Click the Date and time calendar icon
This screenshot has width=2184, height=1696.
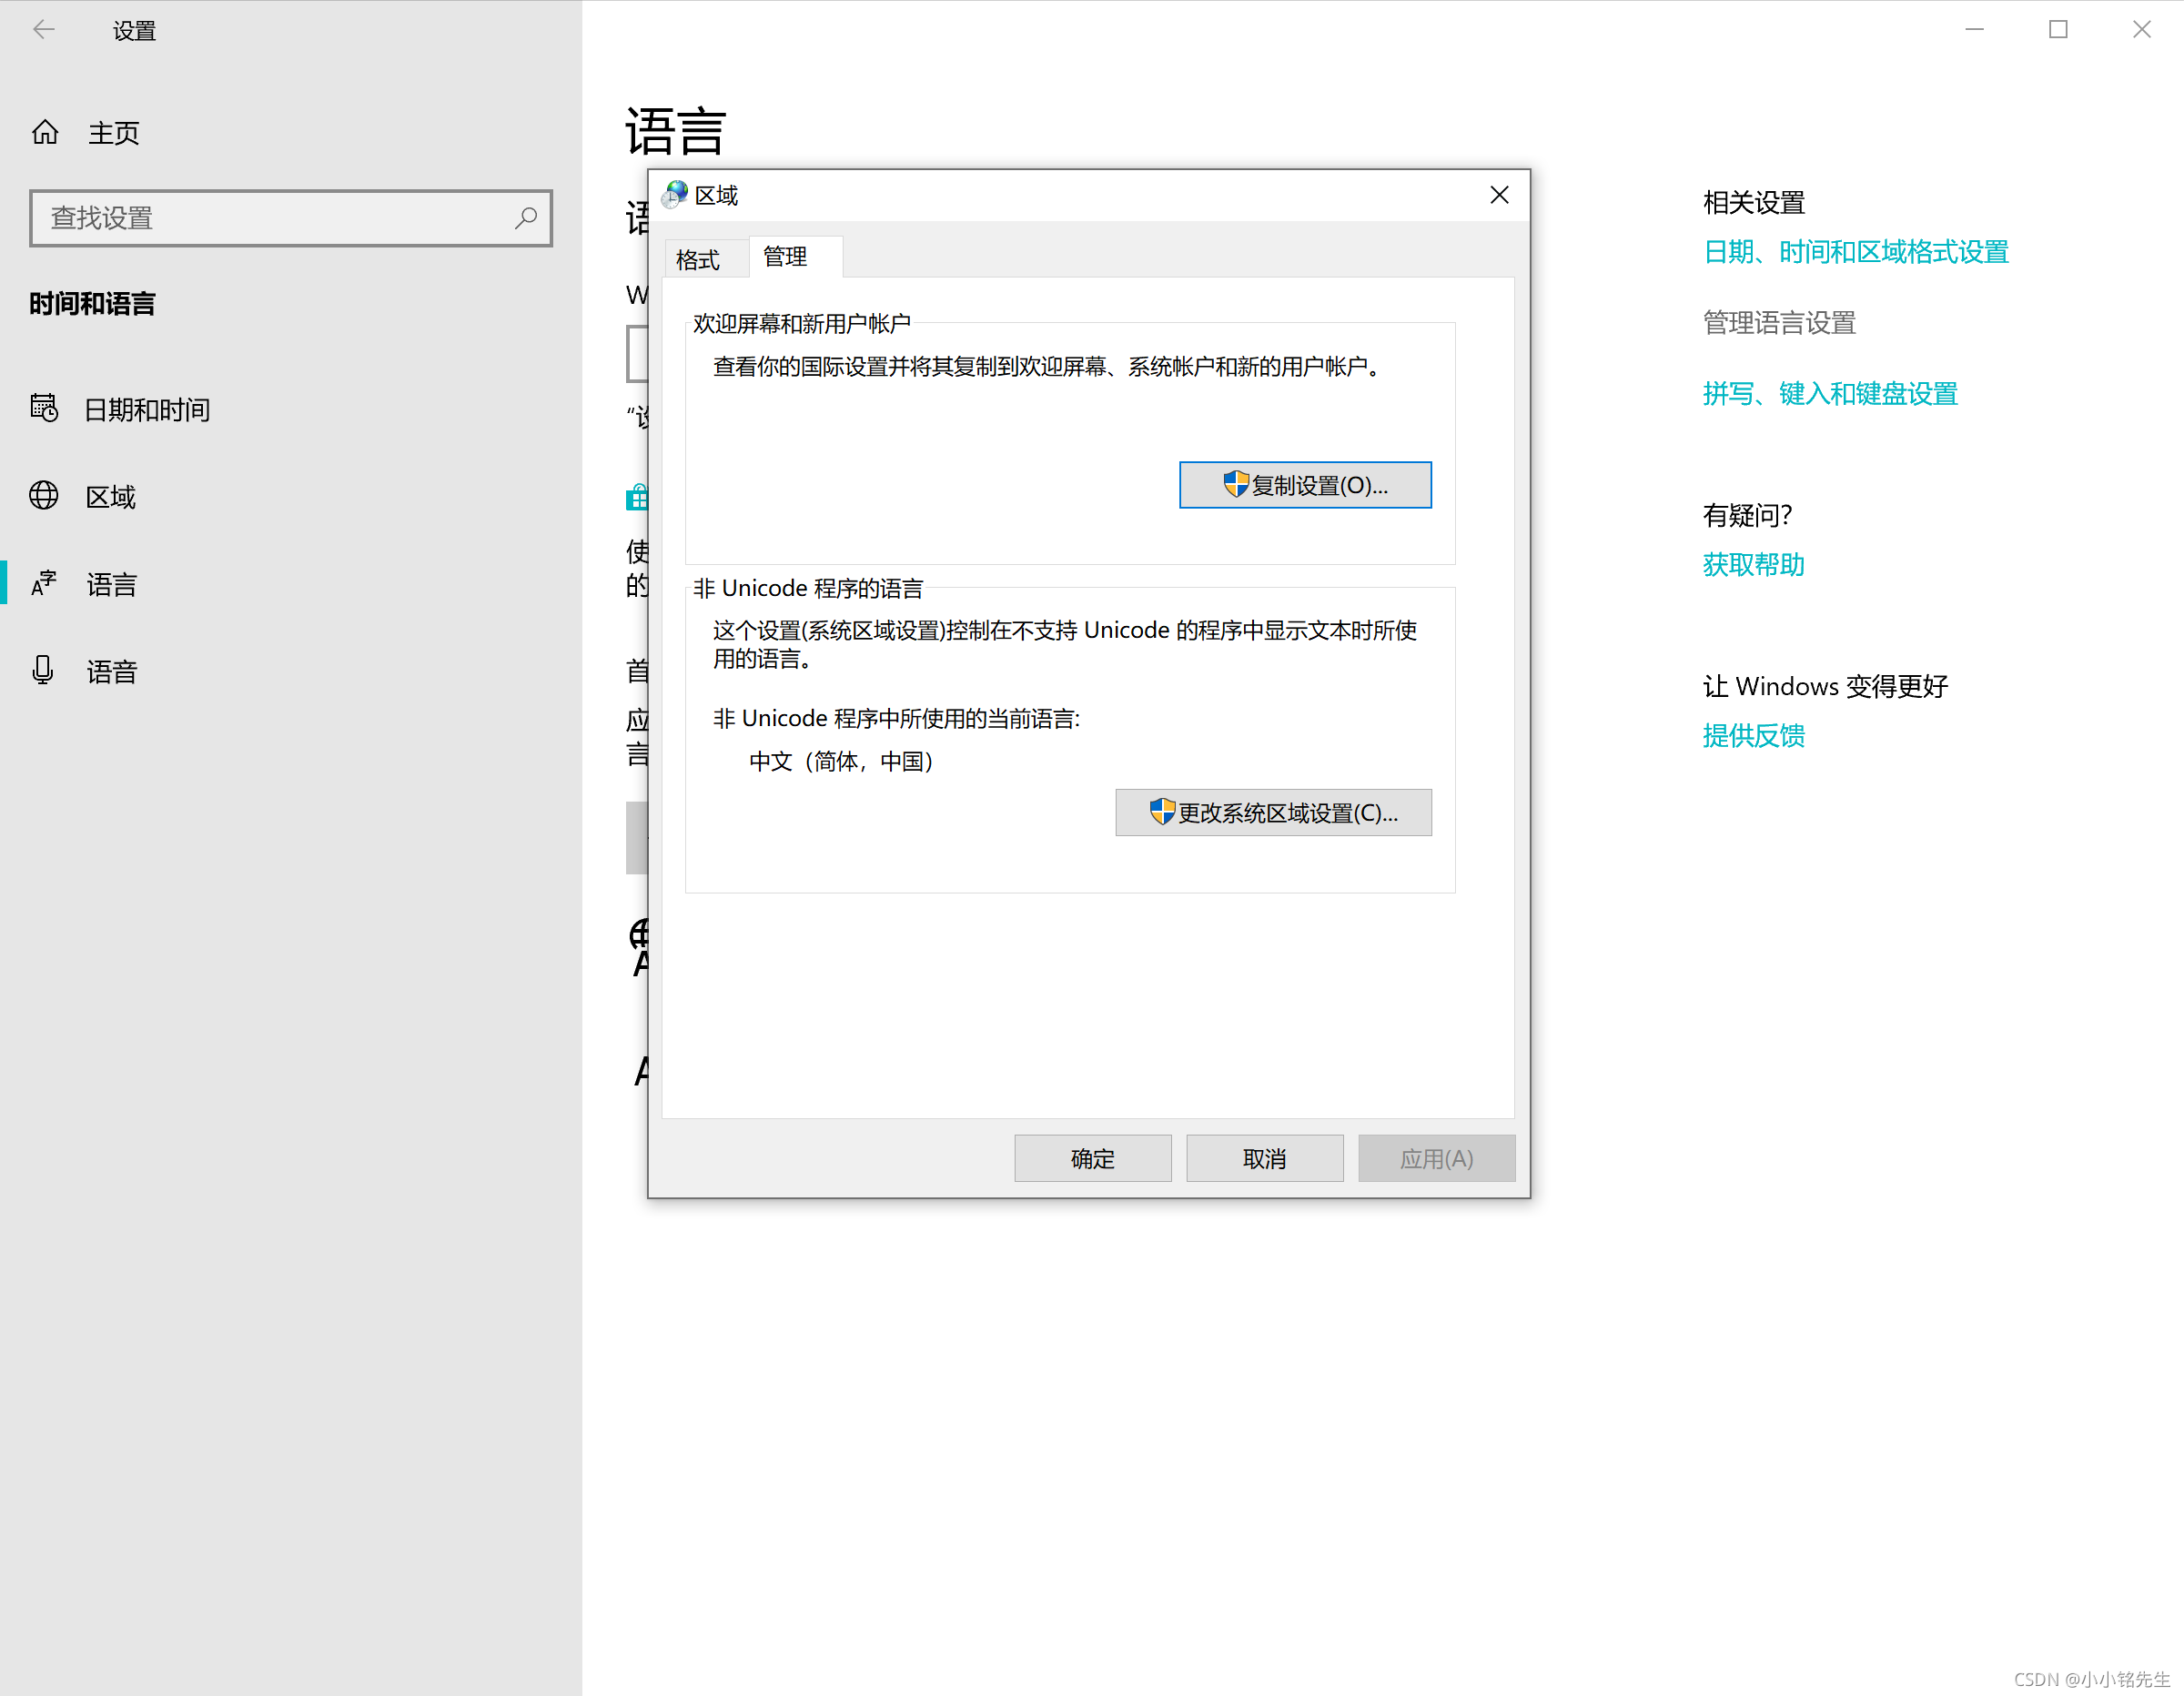(44, 408)
